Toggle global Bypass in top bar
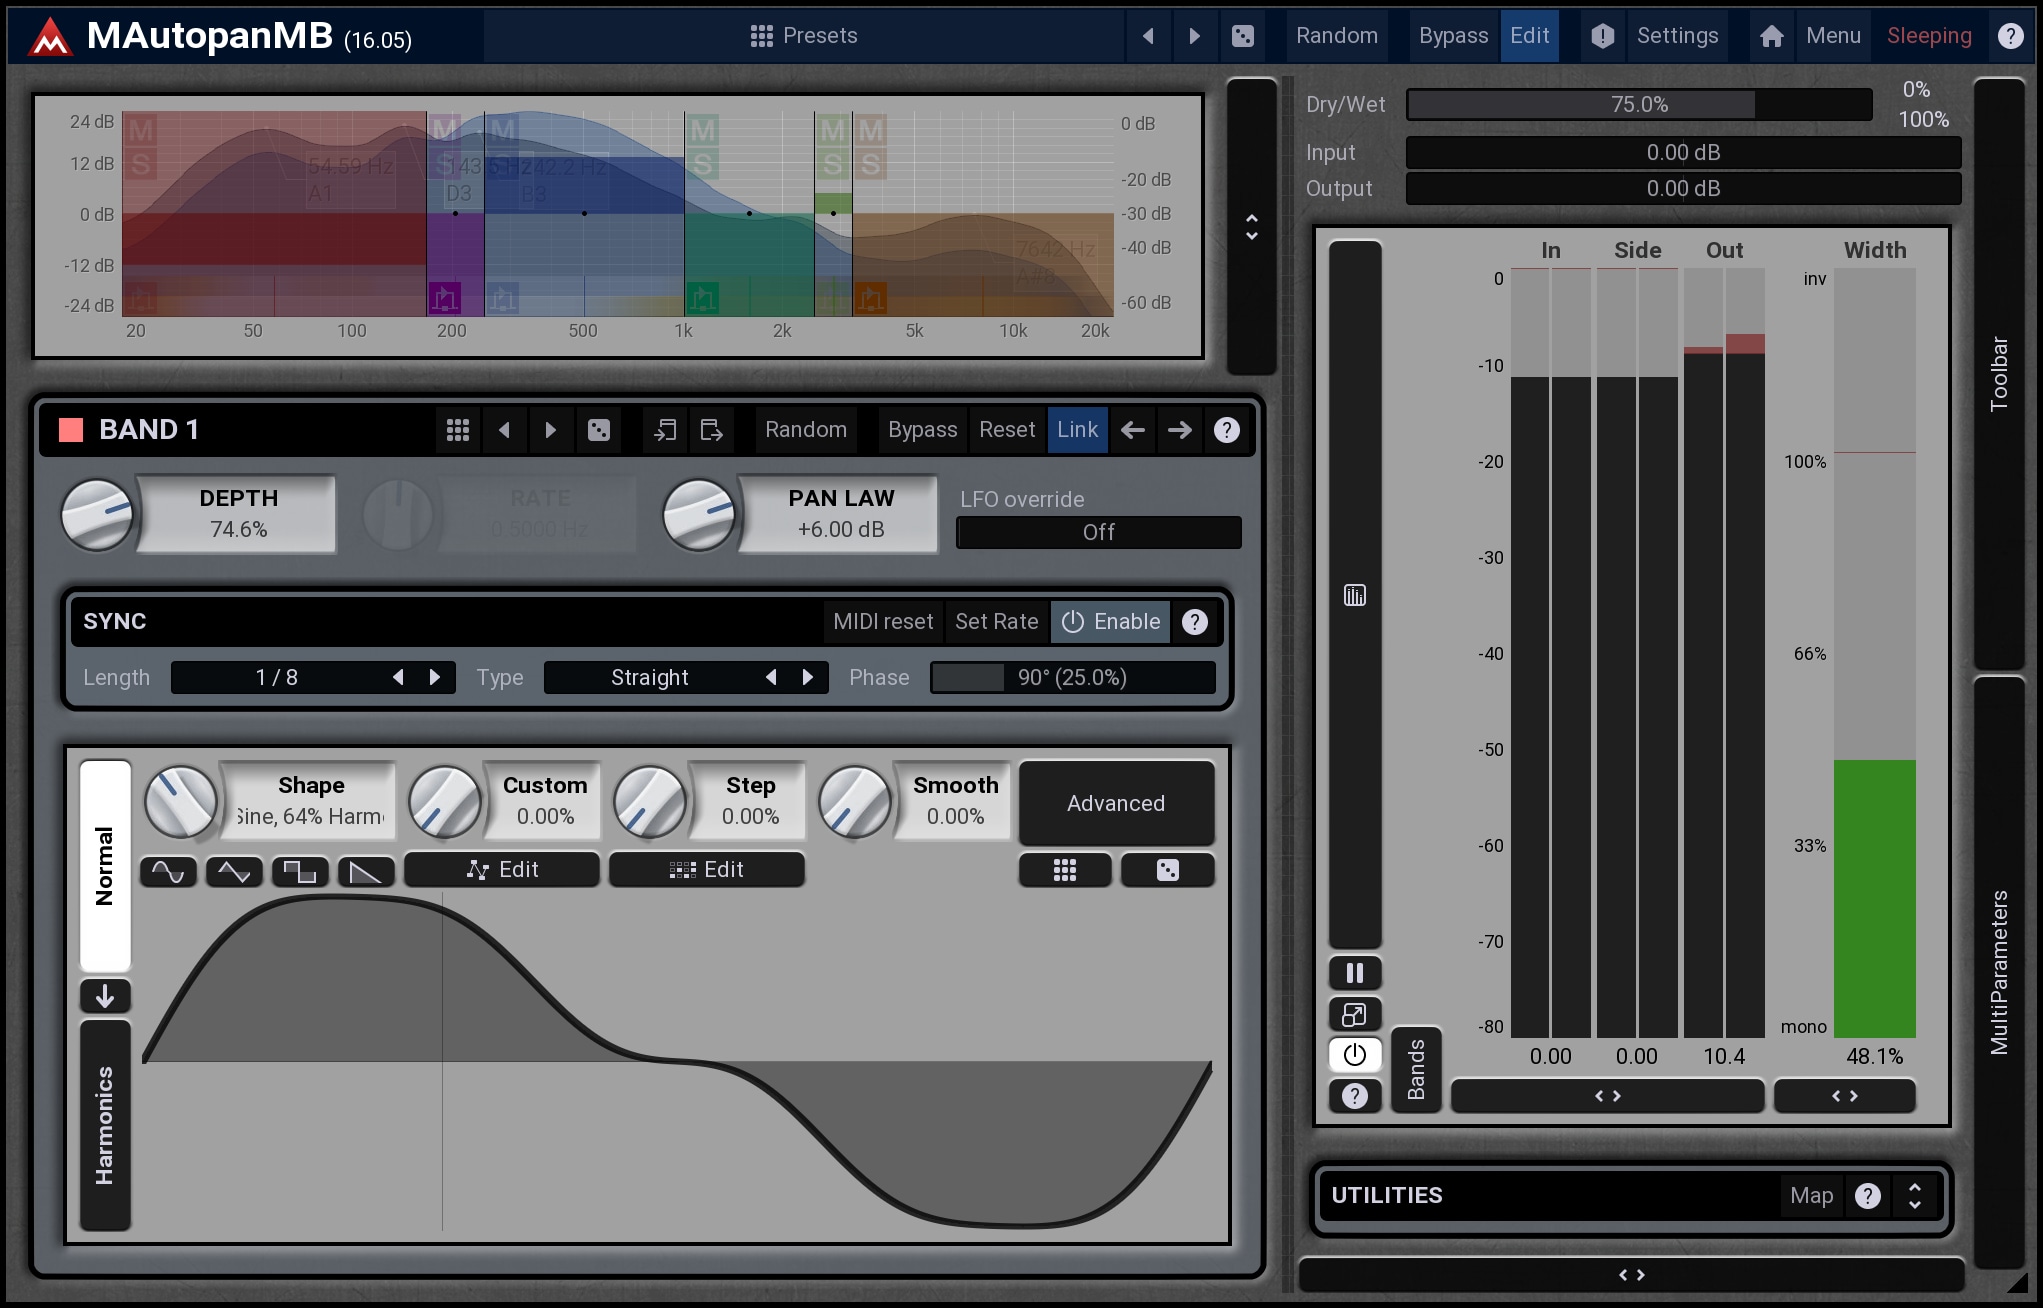Screen dimensions: 2043x1308 (1453, 36)
